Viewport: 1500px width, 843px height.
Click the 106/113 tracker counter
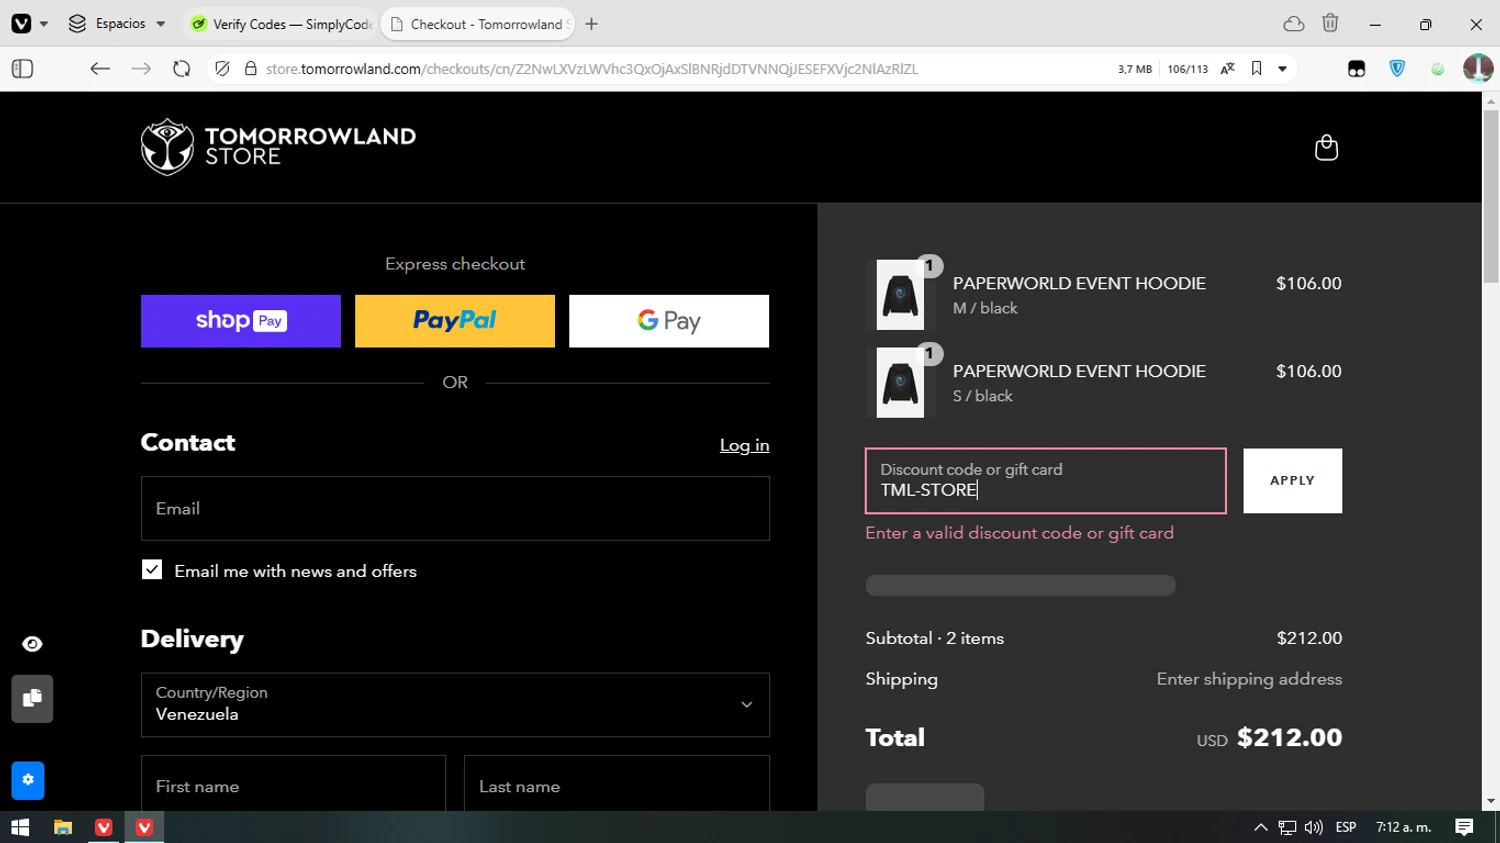pyautogui.click(x=1187, y=69)
